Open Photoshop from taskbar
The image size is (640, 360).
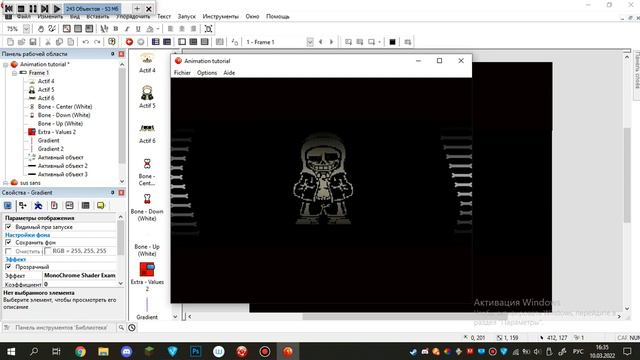click(x=196, y=351)
